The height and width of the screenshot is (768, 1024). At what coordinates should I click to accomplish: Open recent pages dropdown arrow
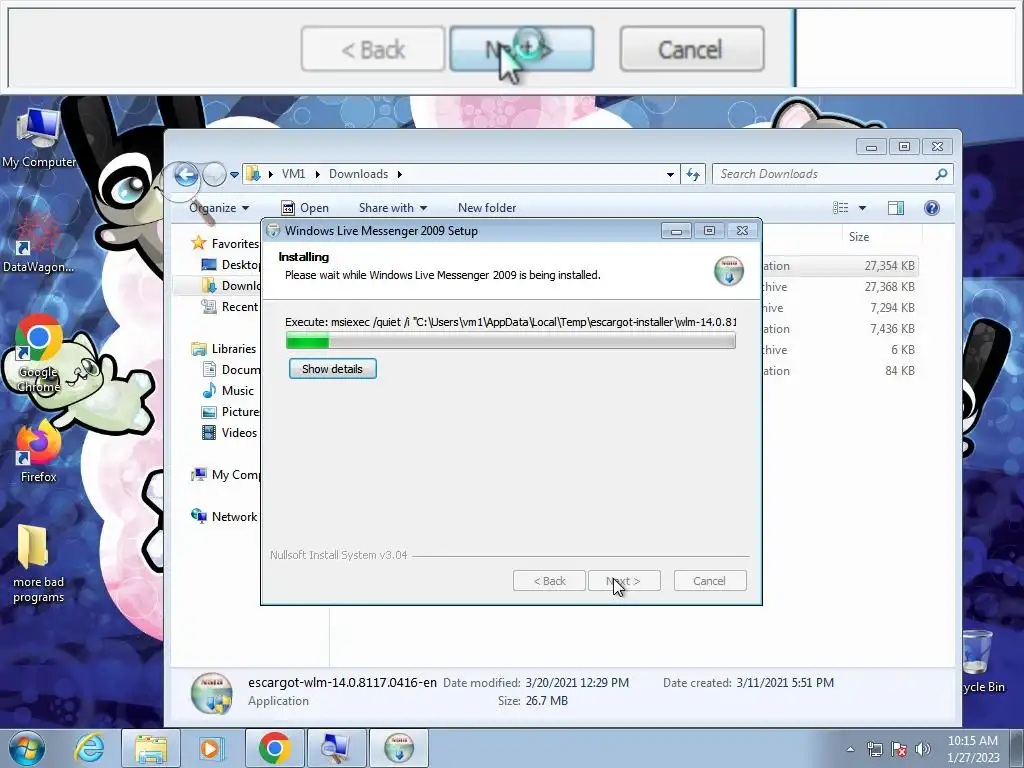pos(234,174)
